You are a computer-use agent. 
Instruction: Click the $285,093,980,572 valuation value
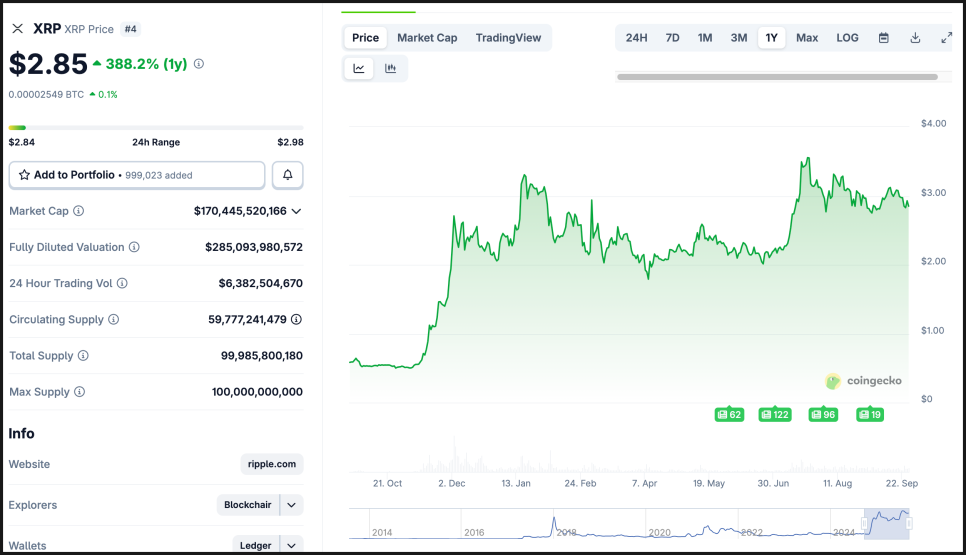pyautogui.click(x=254, y=247)
